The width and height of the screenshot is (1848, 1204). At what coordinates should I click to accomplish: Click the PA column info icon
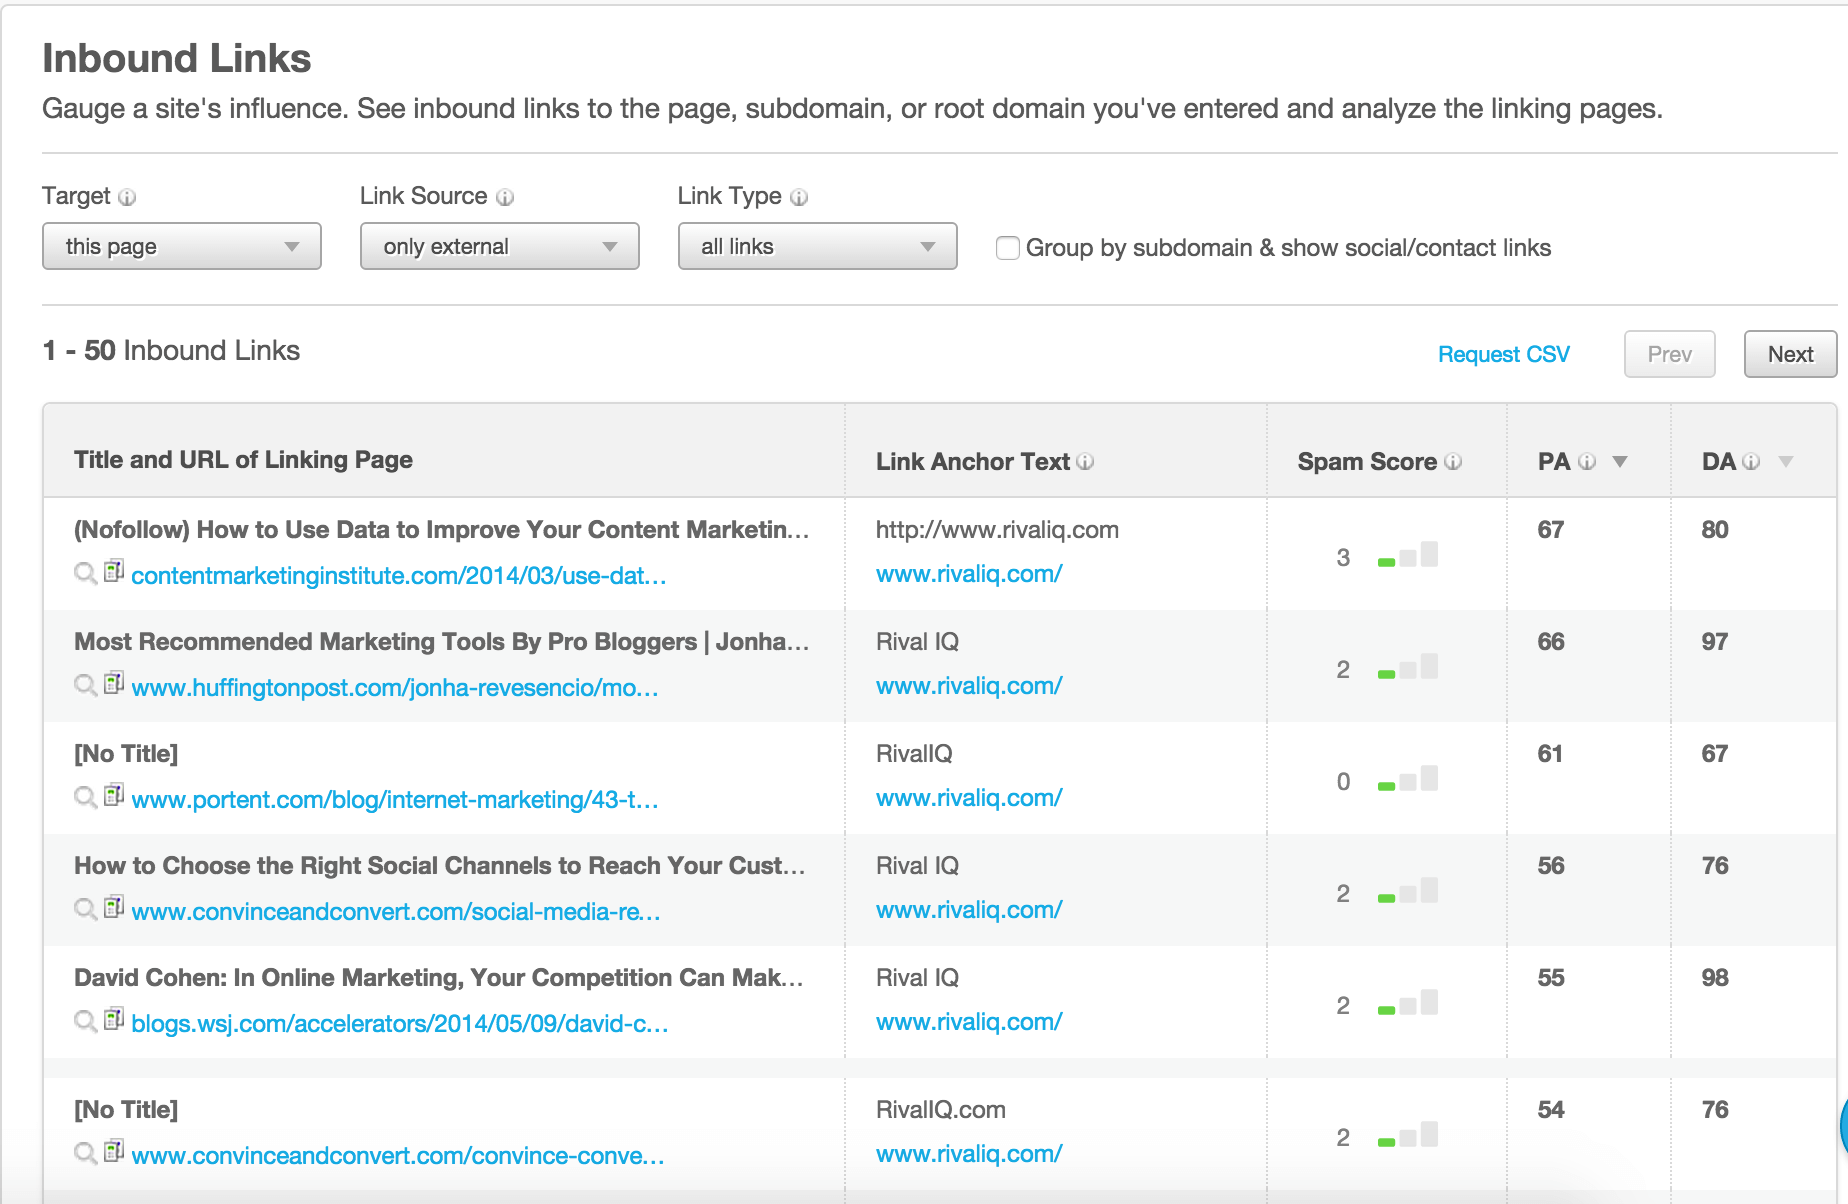pyautogui.click(x=1587, y=461)
